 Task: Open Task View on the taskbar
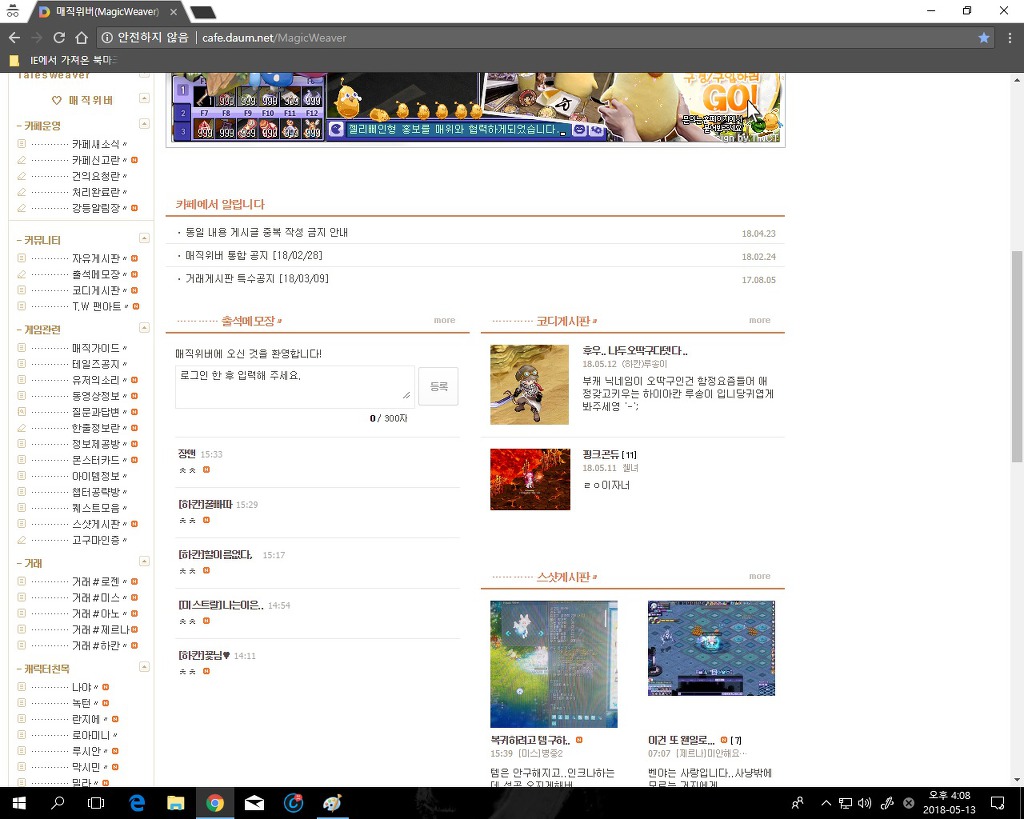click(x=96, y=803)
